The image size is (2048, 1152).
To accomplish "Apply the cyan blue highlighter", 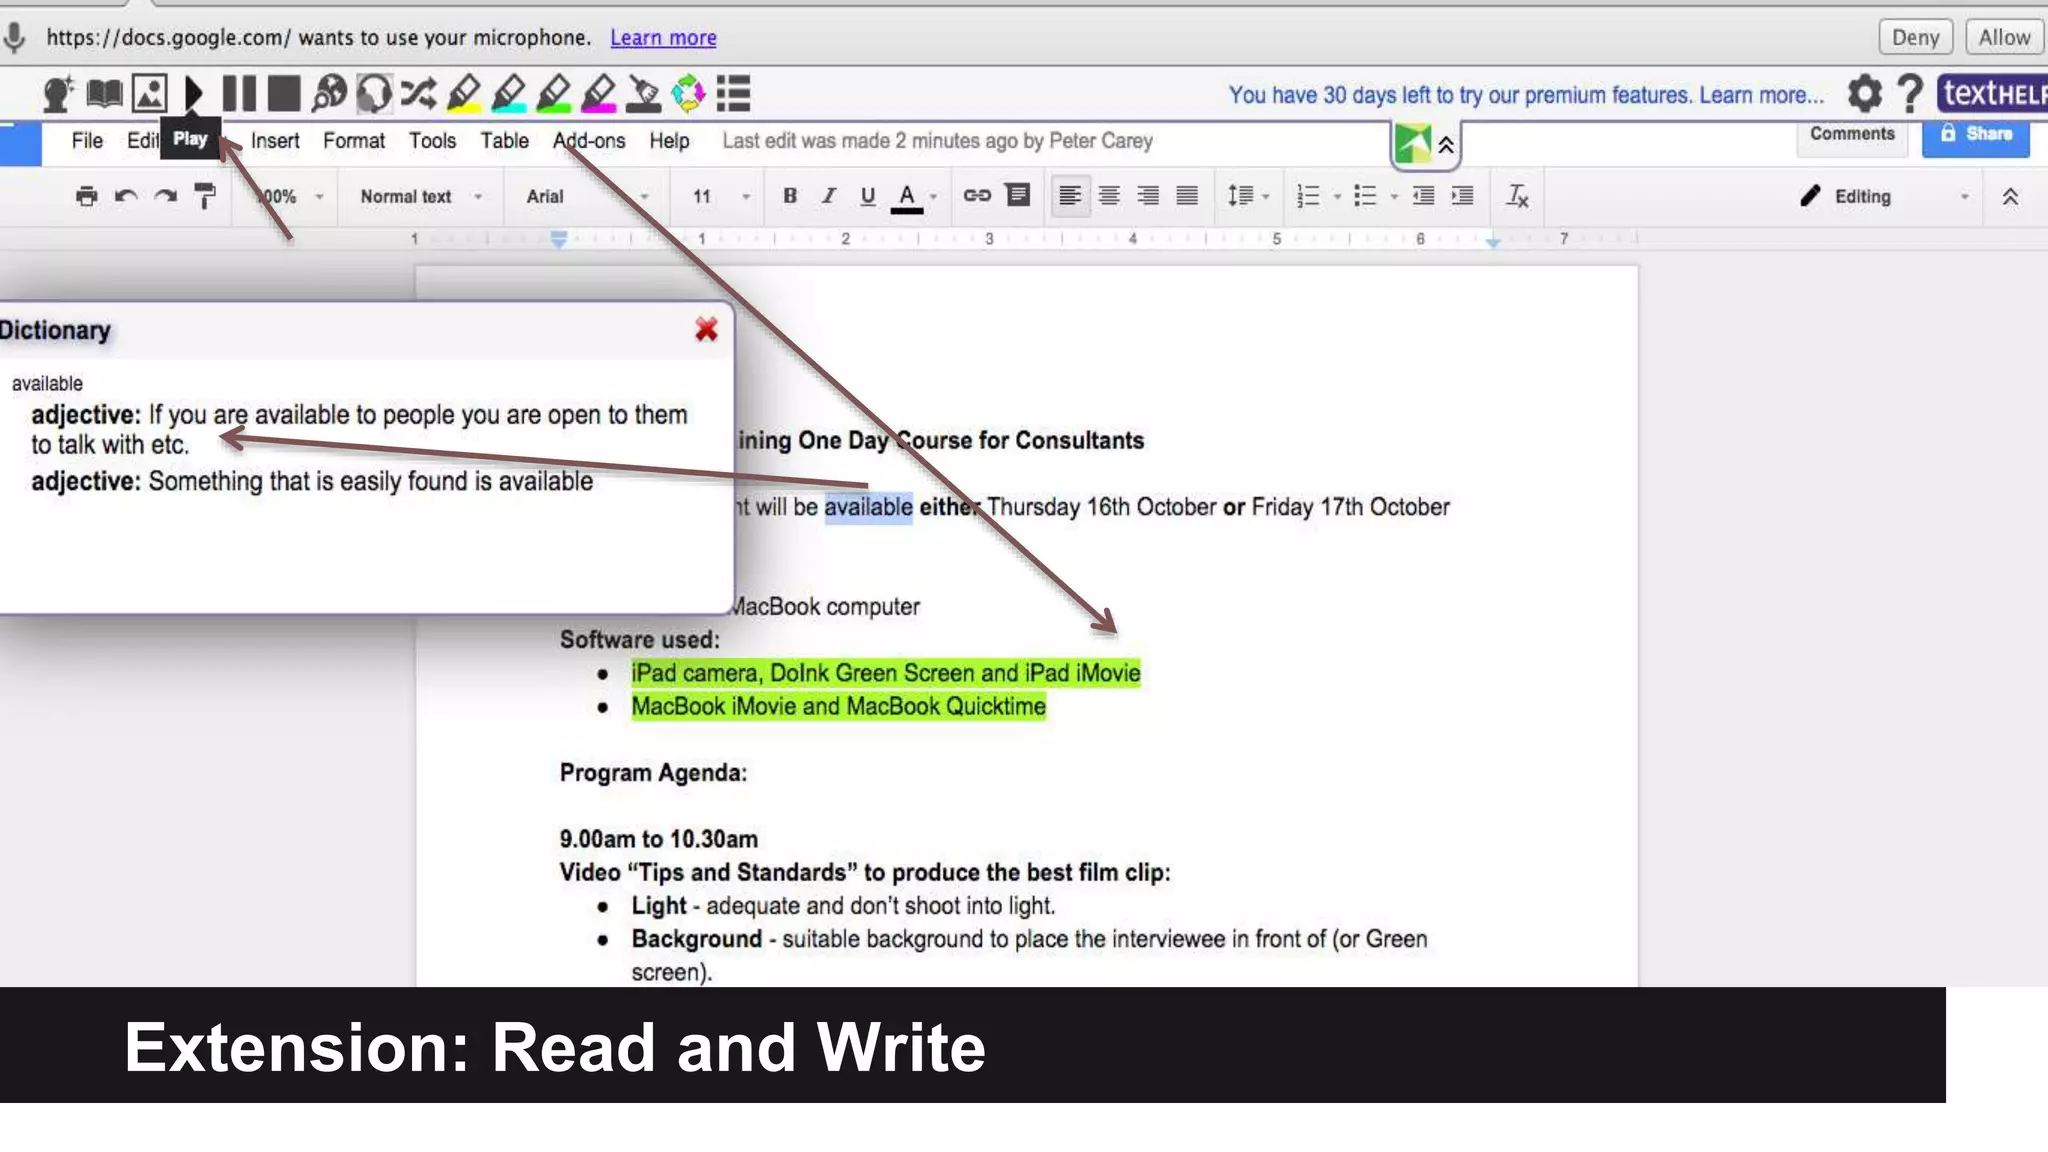I will [x=509, y=94].
